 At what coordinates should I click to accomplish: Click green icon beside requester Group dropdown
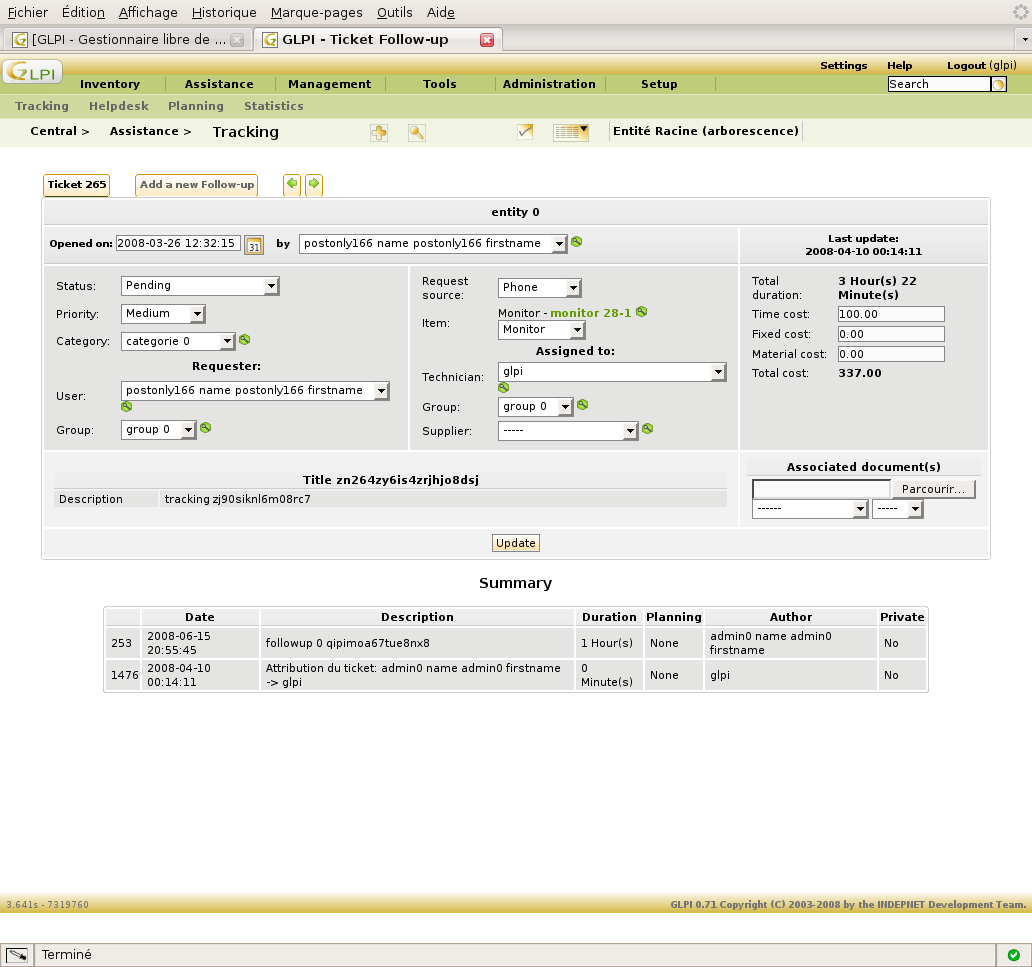[206, 428]
